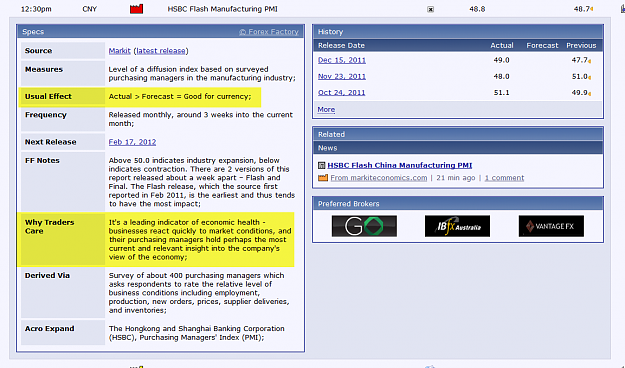Close detail using the small x icon

coord(430,9)
